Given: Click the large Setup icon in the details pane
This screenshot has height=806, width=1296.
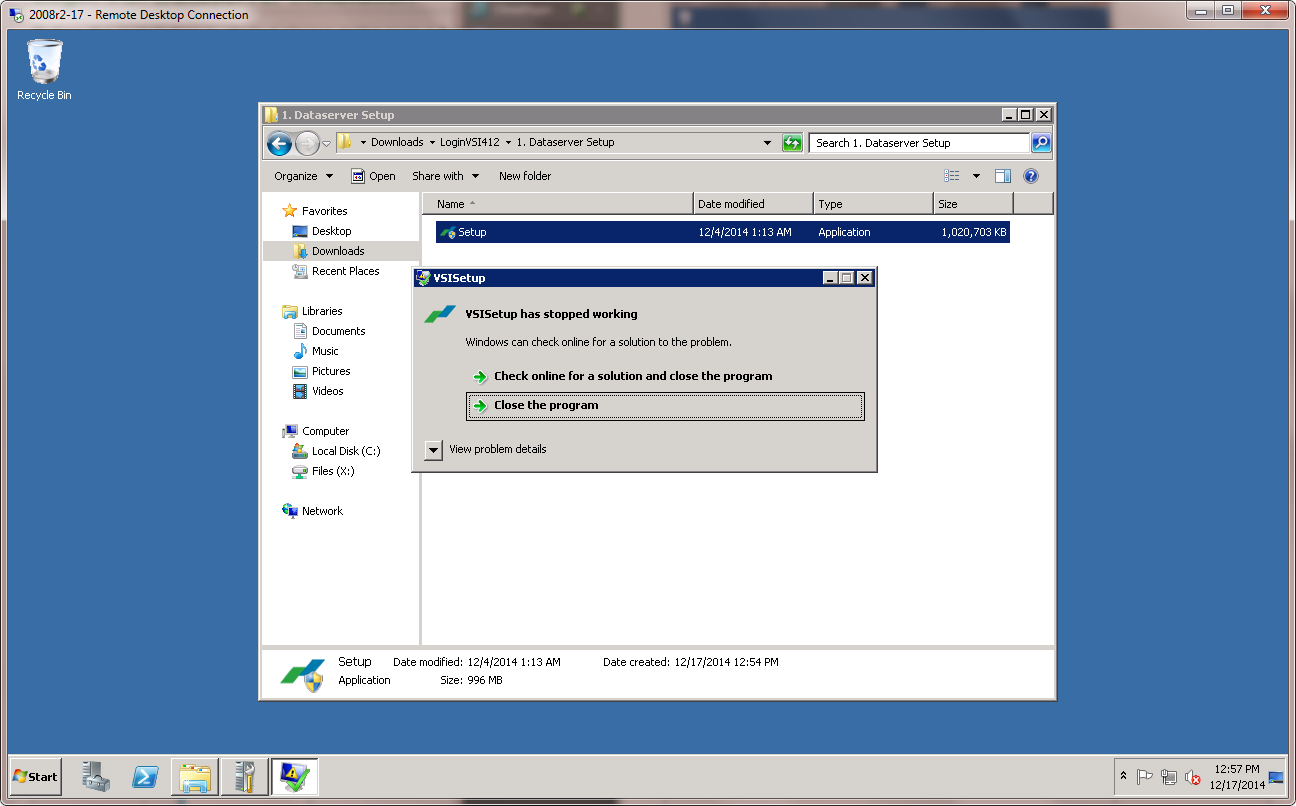Looking at the screenshot, I should coord(303,675).
